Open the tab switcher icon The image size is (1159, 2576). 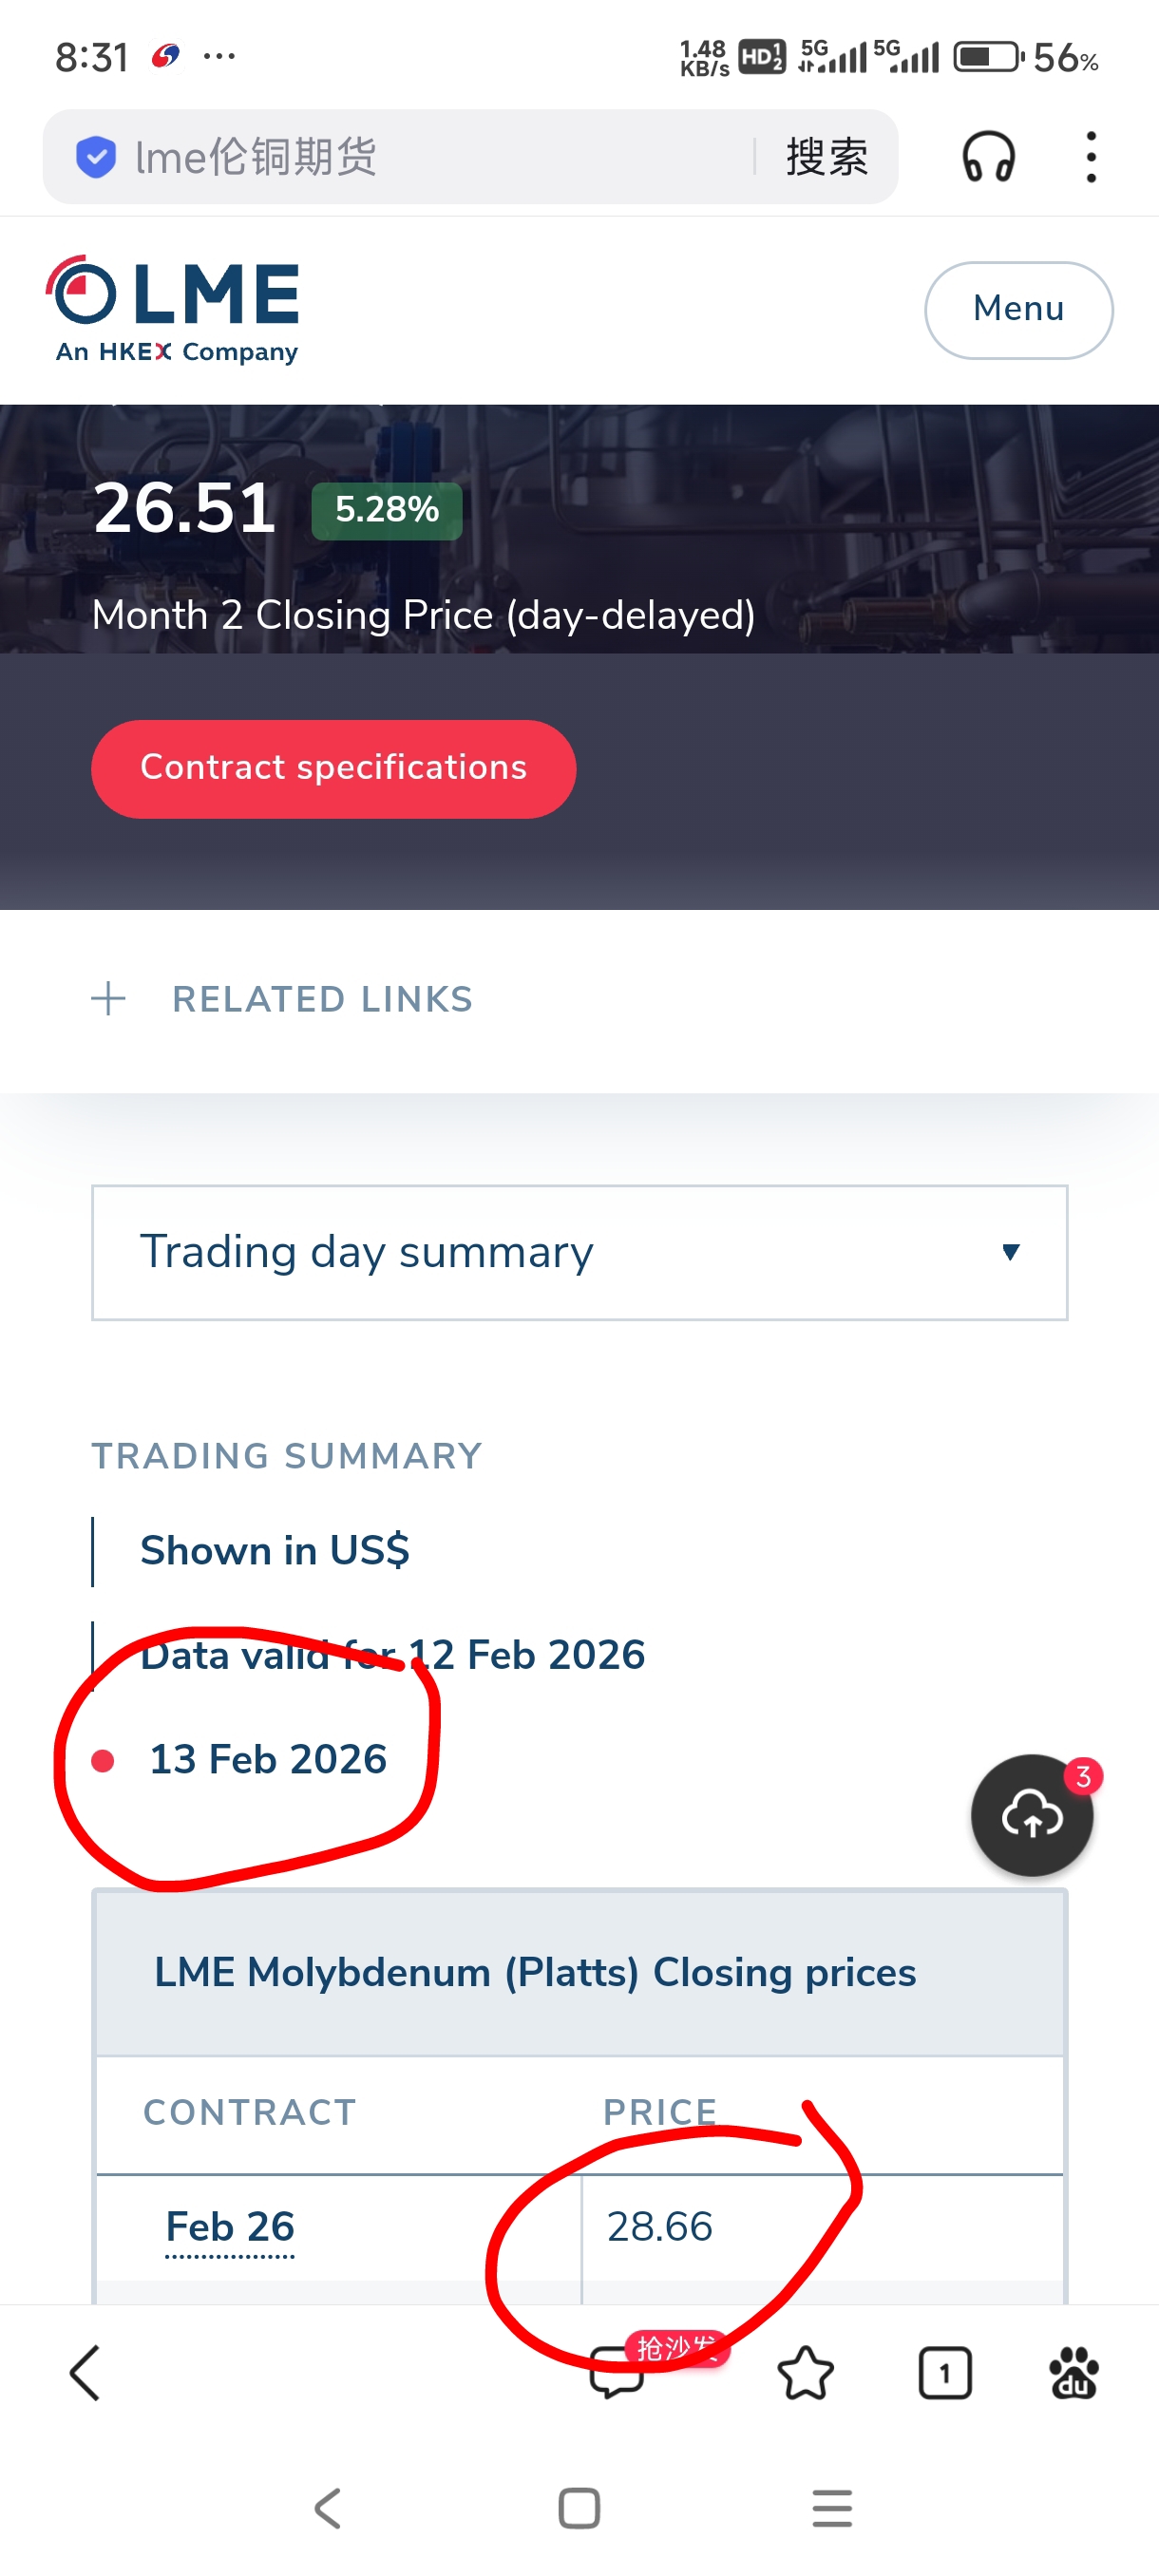click(944, 2372)
